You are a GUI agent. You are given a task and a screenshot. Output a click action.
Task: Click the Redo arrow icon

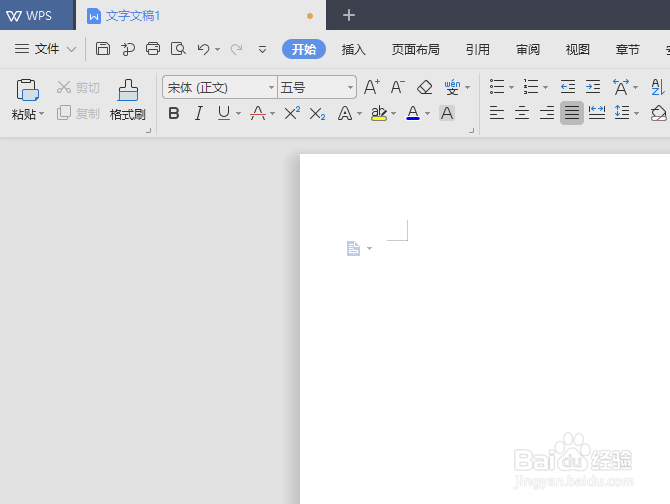pos(236,49)
